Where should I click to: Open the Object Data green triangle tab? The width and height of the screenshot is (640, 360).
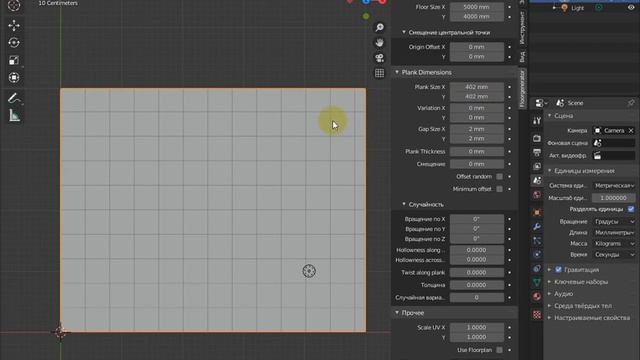click(x=537, y=282)
